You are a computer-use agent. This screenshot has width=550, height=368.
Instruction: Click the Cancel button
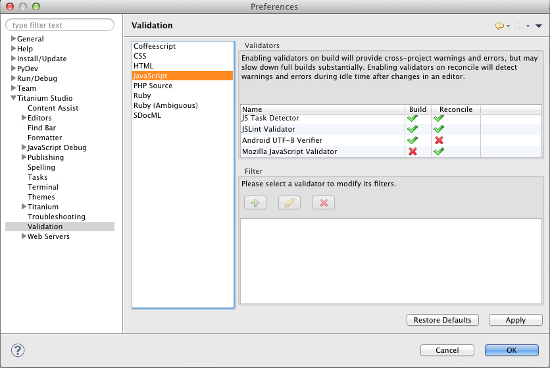pos(447,350)
